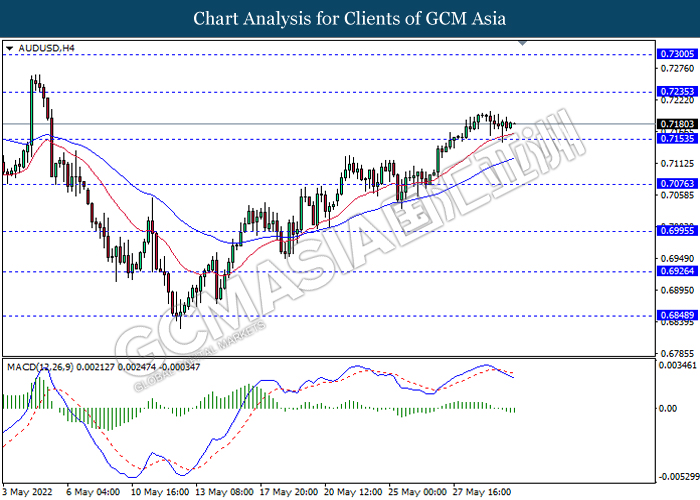Click the 0.71125 axis price value
This screenshot has height=500, width=700.
[677, 163]
